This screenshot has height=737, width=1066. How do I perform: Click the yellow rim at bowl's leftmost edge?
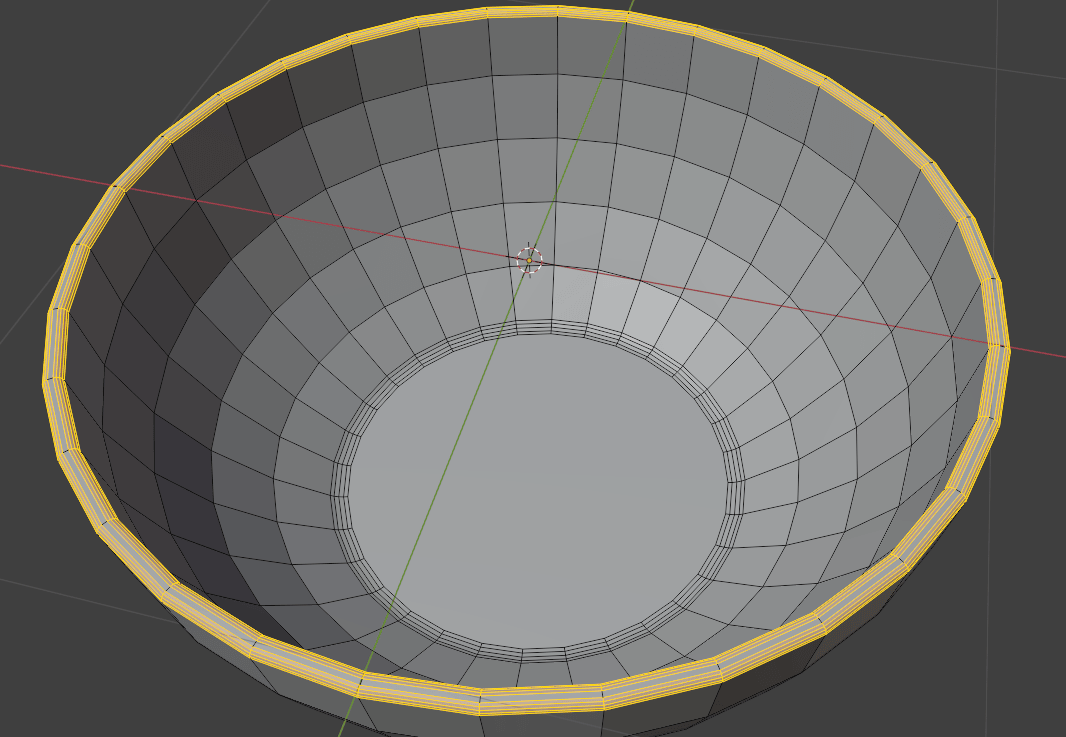tap(56, 345)
